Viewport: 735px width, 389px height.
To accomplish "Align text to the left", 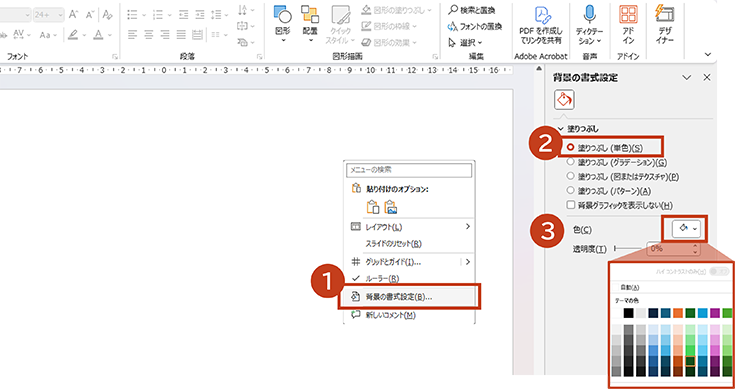I will (x=132, y=35).
